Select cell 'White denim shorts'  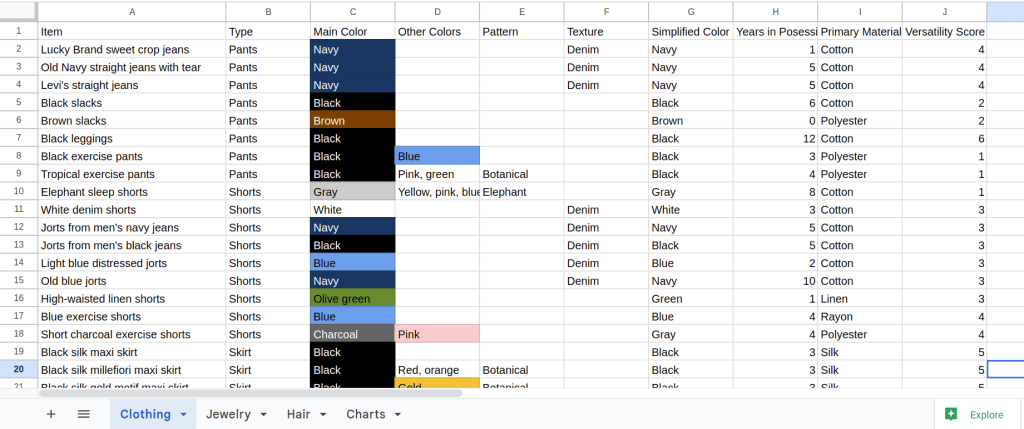coord(132,210)
